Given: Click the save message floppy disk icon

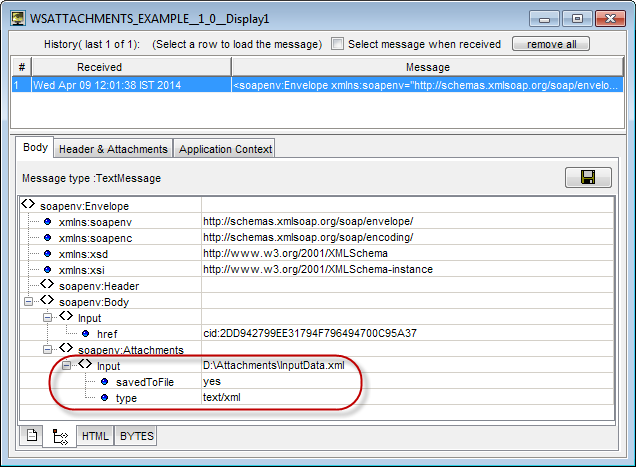Looking at the screenshot, I should tap(588, 177).
